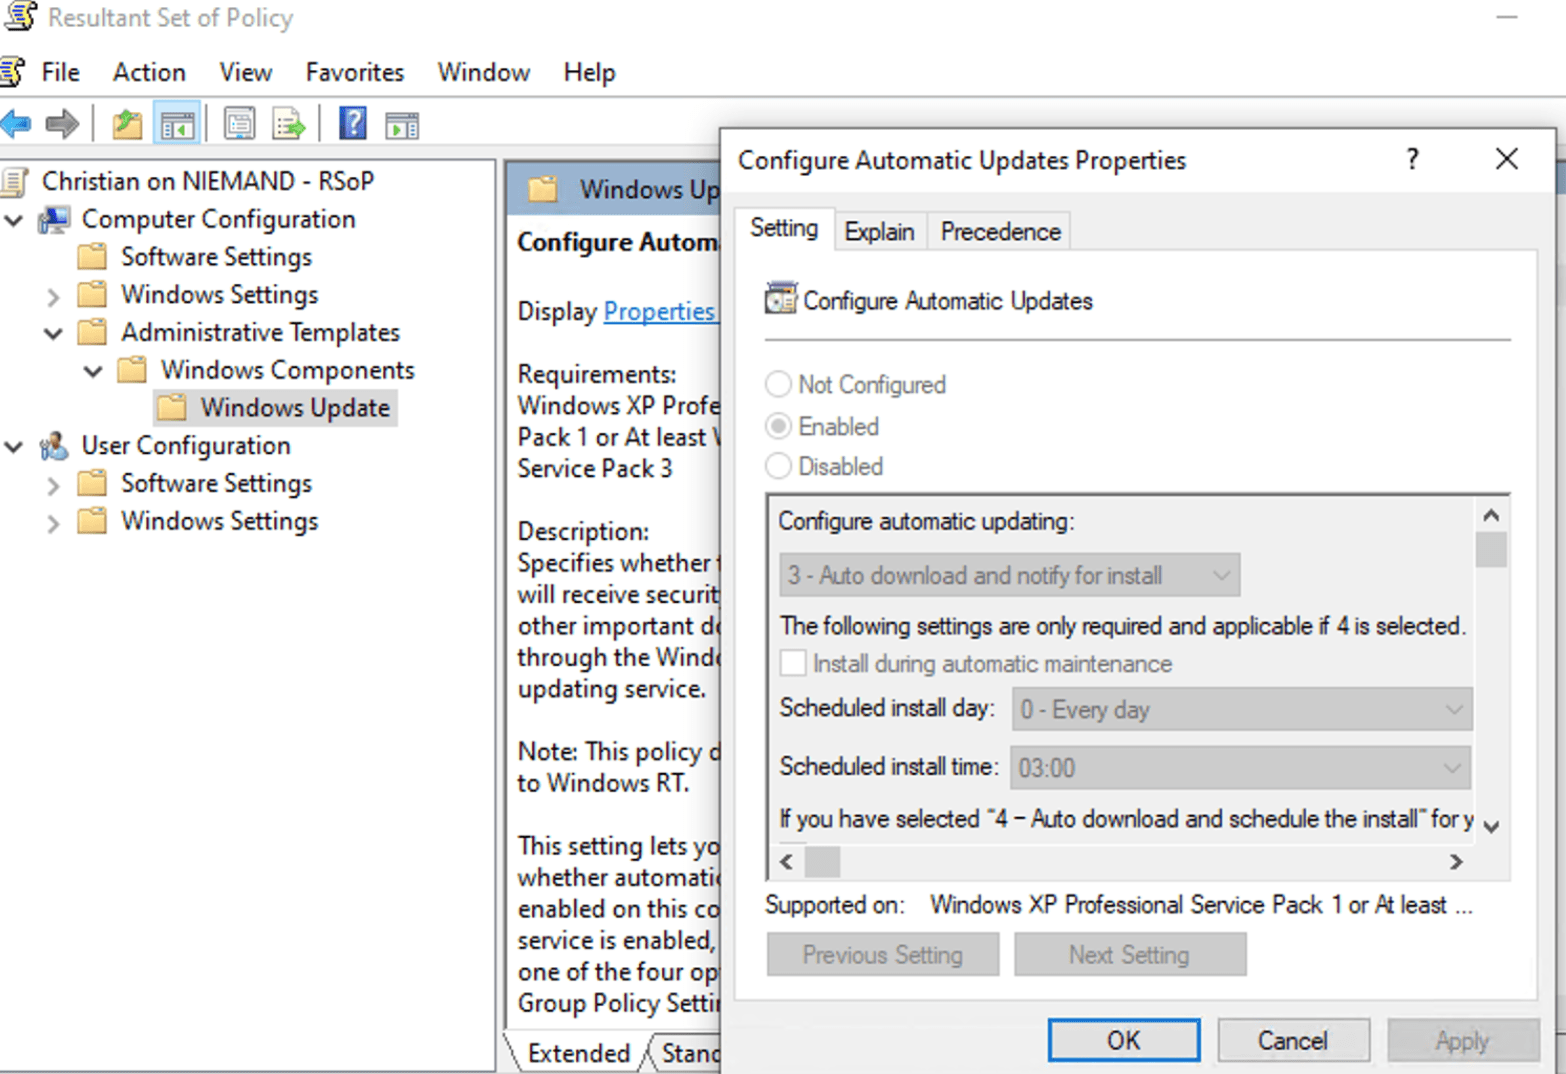1566x1074 pixels.
Task: Select the Administrative Templates folder icon
Action: 92,332
